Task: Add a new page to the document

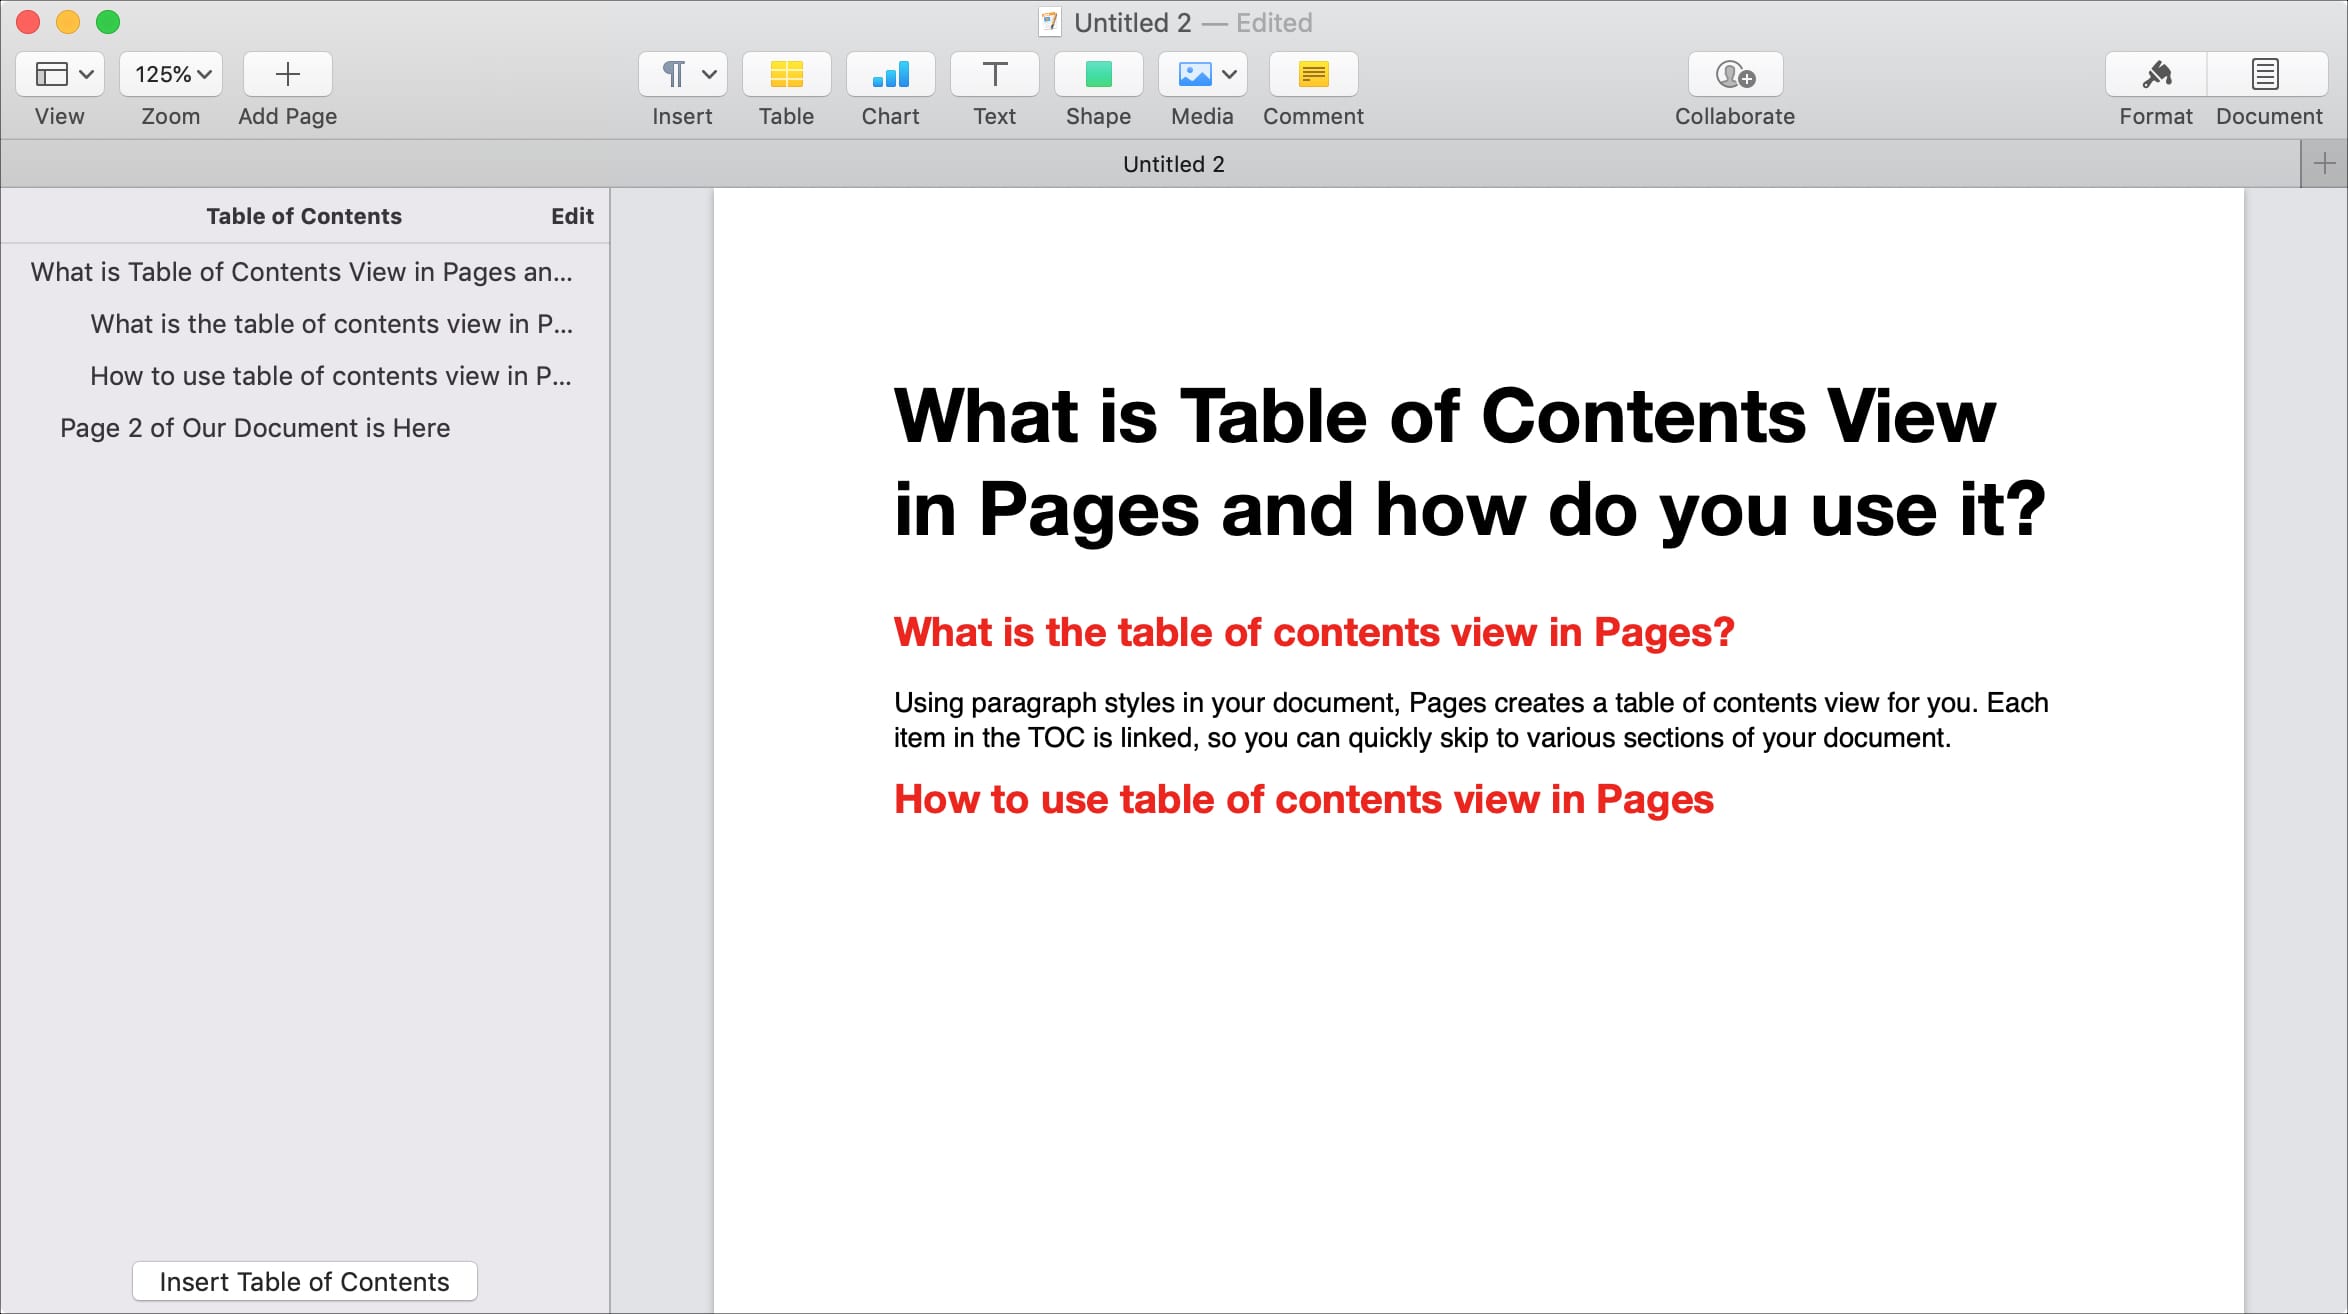Action: tap(287, 74)
